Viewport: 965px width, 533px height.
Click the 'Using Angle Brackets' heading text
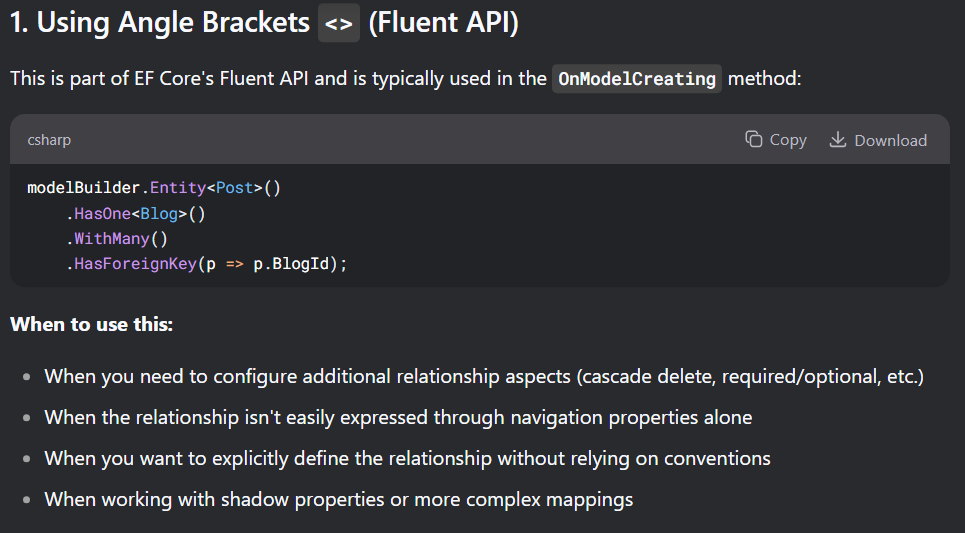(160, 24)
